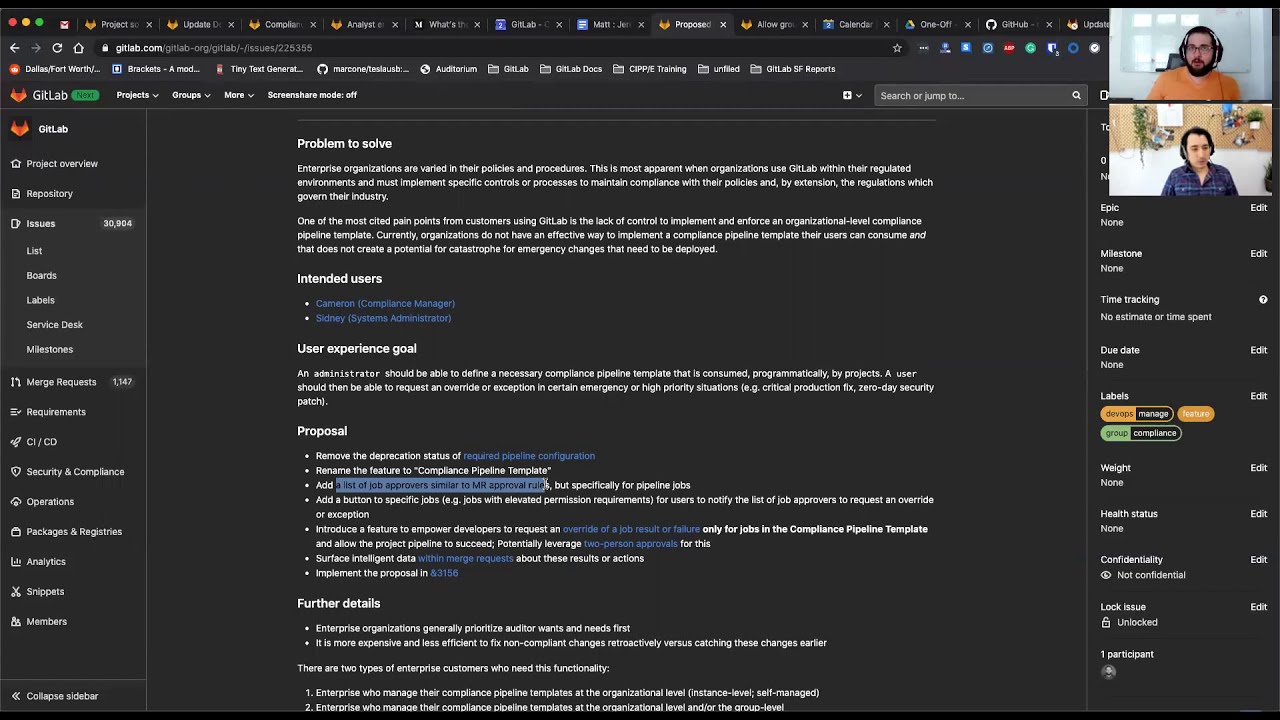Image resolution: width=1280 pixels, height=720 pixels.
Task: Open the Cameron (Compliance Manager) link
Action: 385,304
